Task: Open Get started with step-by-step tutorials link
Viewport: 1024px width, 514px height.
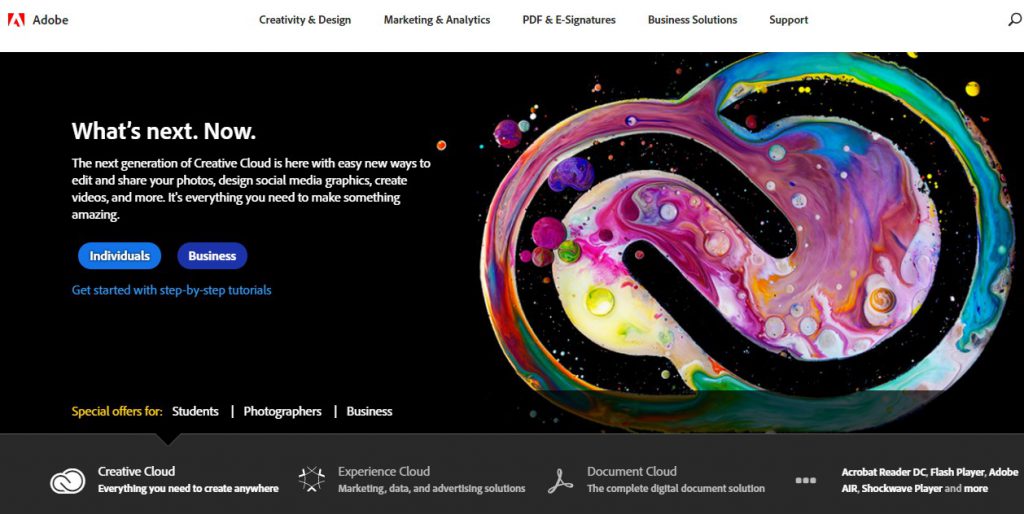Action: click(172, 290)
